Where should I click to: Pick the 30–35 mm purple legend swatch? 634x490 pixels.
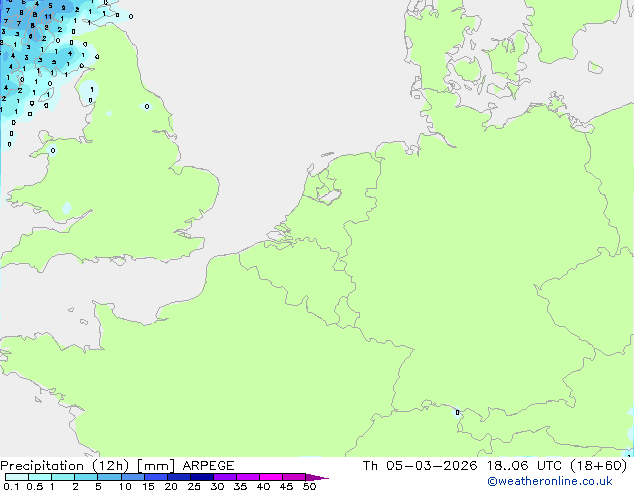point(225,477)
